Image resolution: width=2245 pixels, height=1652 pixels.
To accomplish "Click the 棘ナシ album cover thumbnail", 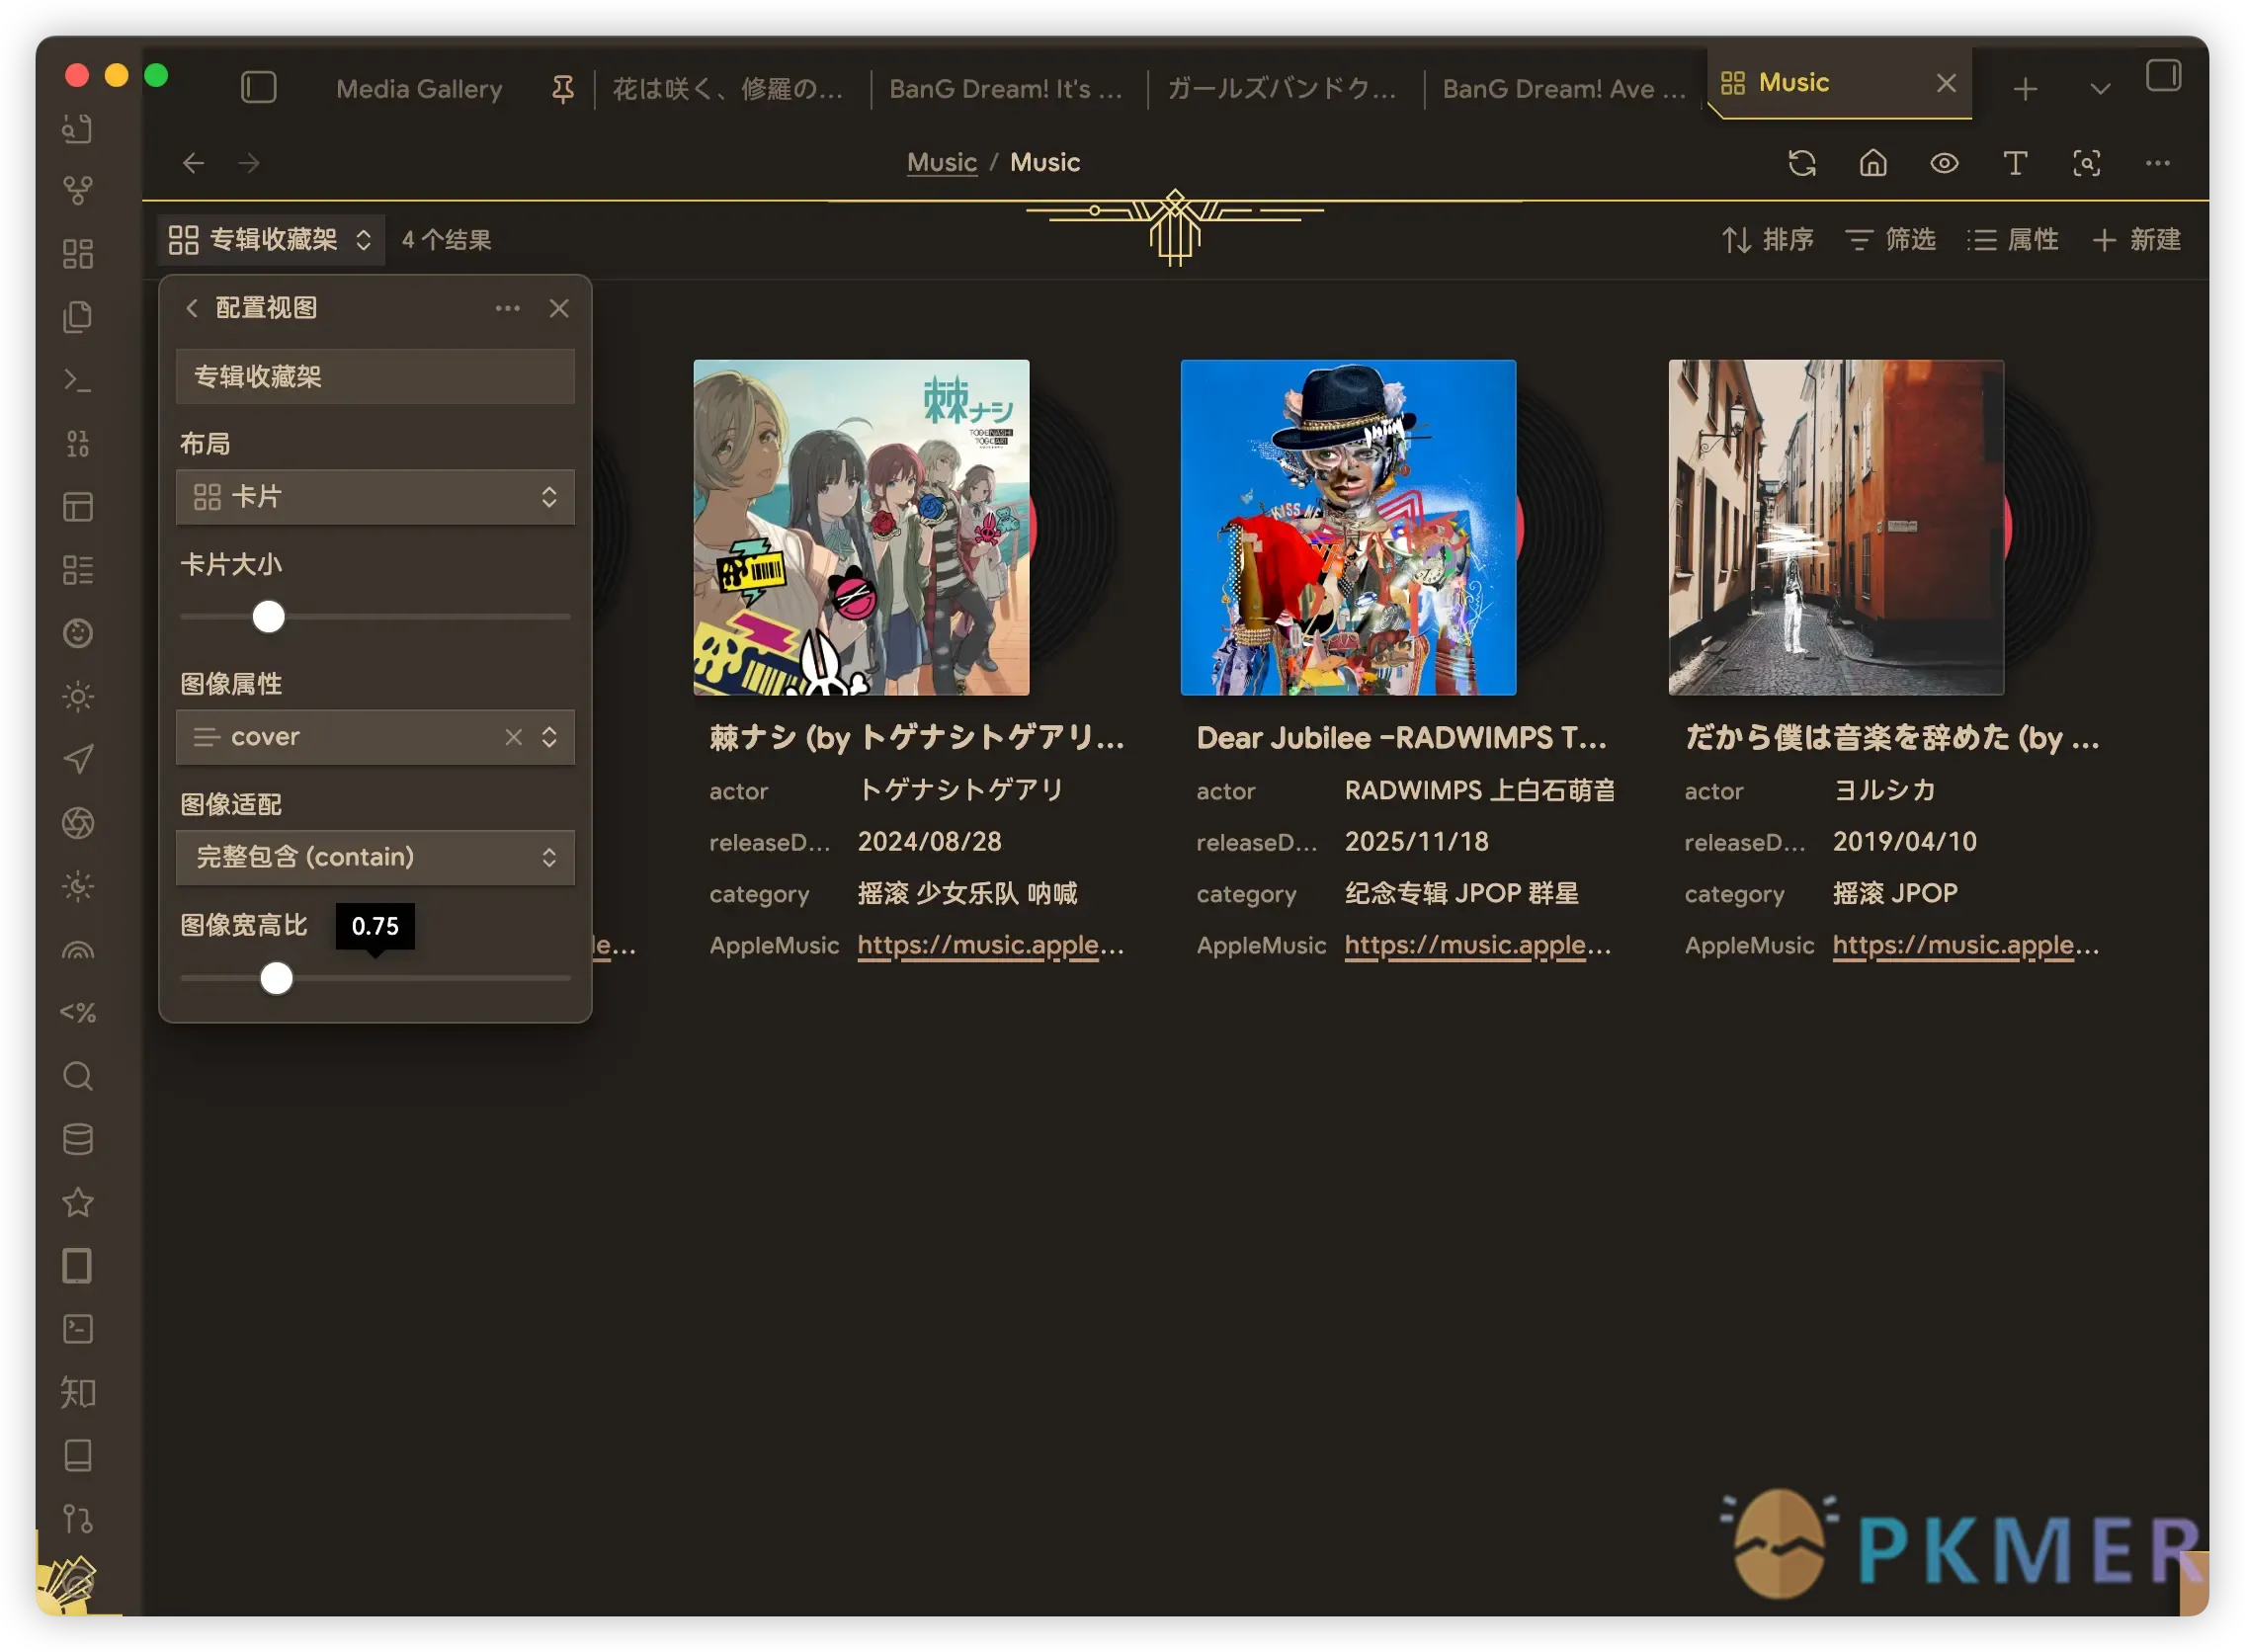I will click(861, 528).
